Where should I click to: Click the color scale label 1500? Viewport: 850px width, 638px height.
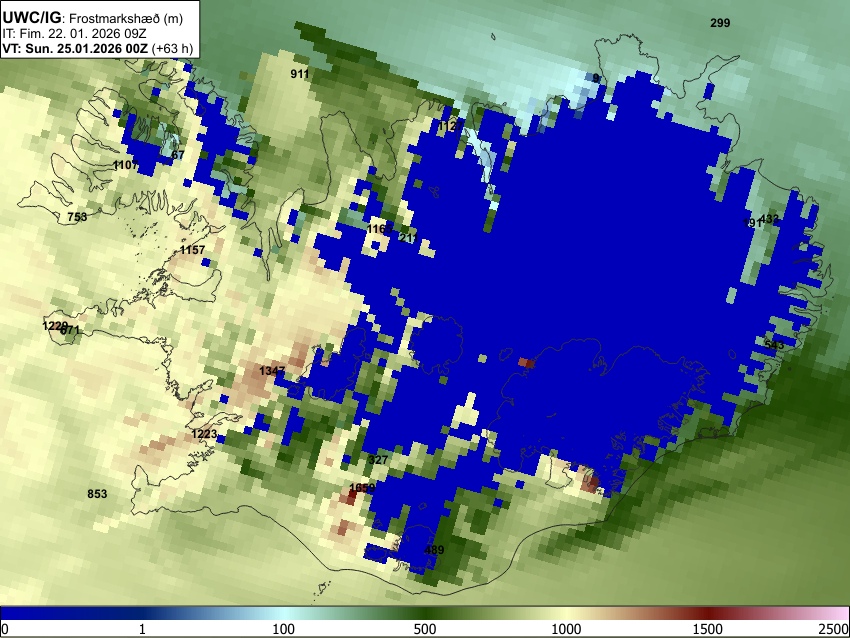click(708, 629)
